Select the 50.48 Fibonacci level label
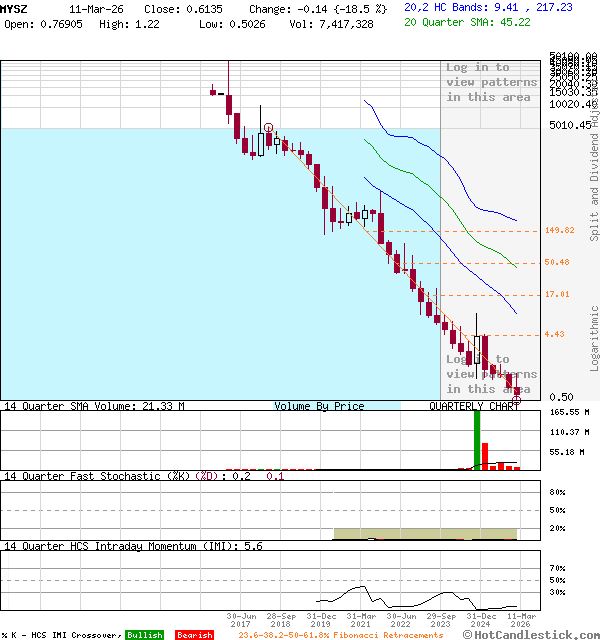 click(557, 262)
